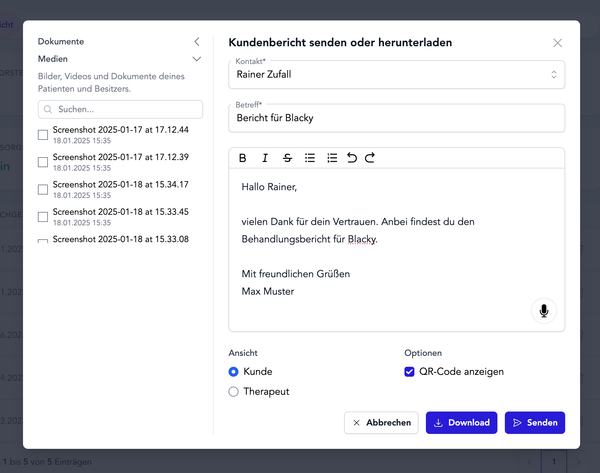Image resolution: width=600 pixels, height=473 pixels.
Task: Start voice dictation with microphone button
Action: pyautogui.click(x=544, y=311)
